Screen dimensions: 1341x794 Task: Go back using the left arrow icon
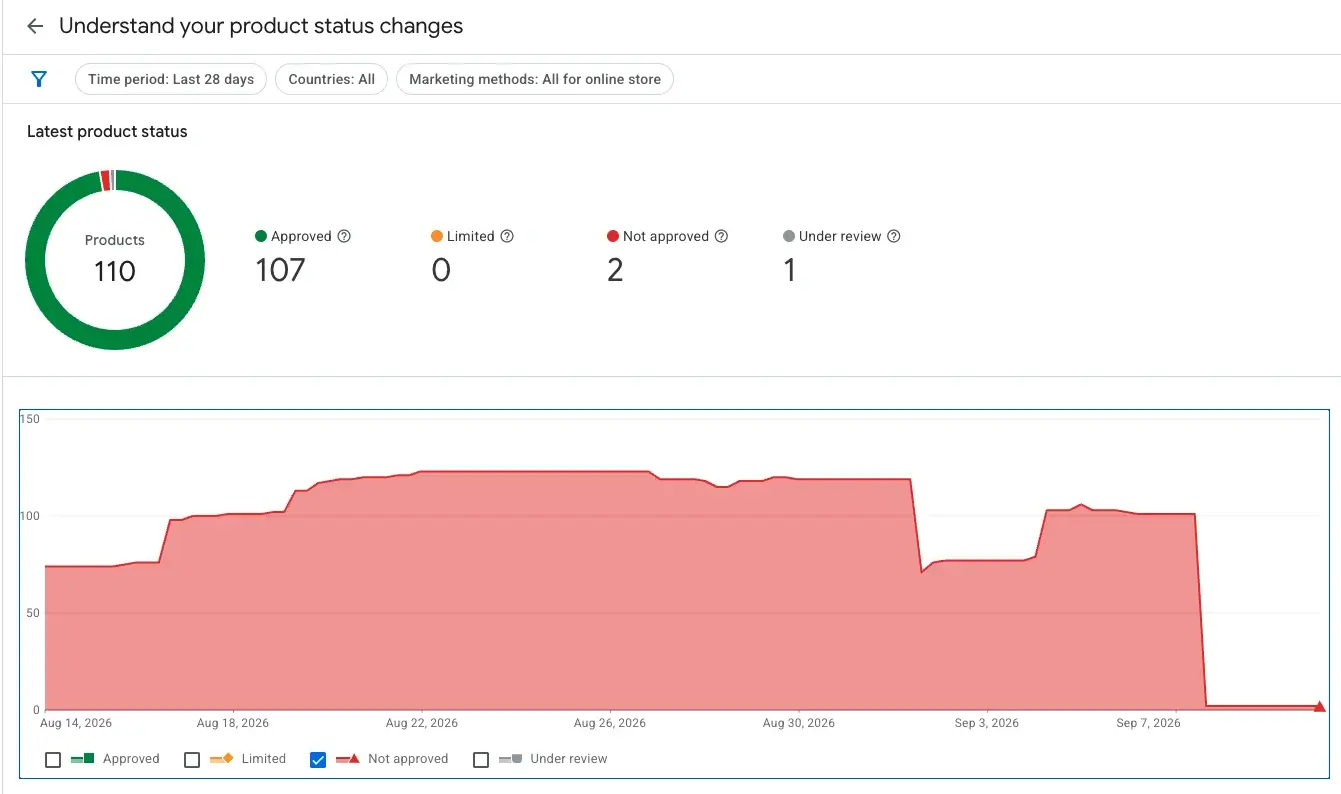pyautogui.click(x=35, y=27)
